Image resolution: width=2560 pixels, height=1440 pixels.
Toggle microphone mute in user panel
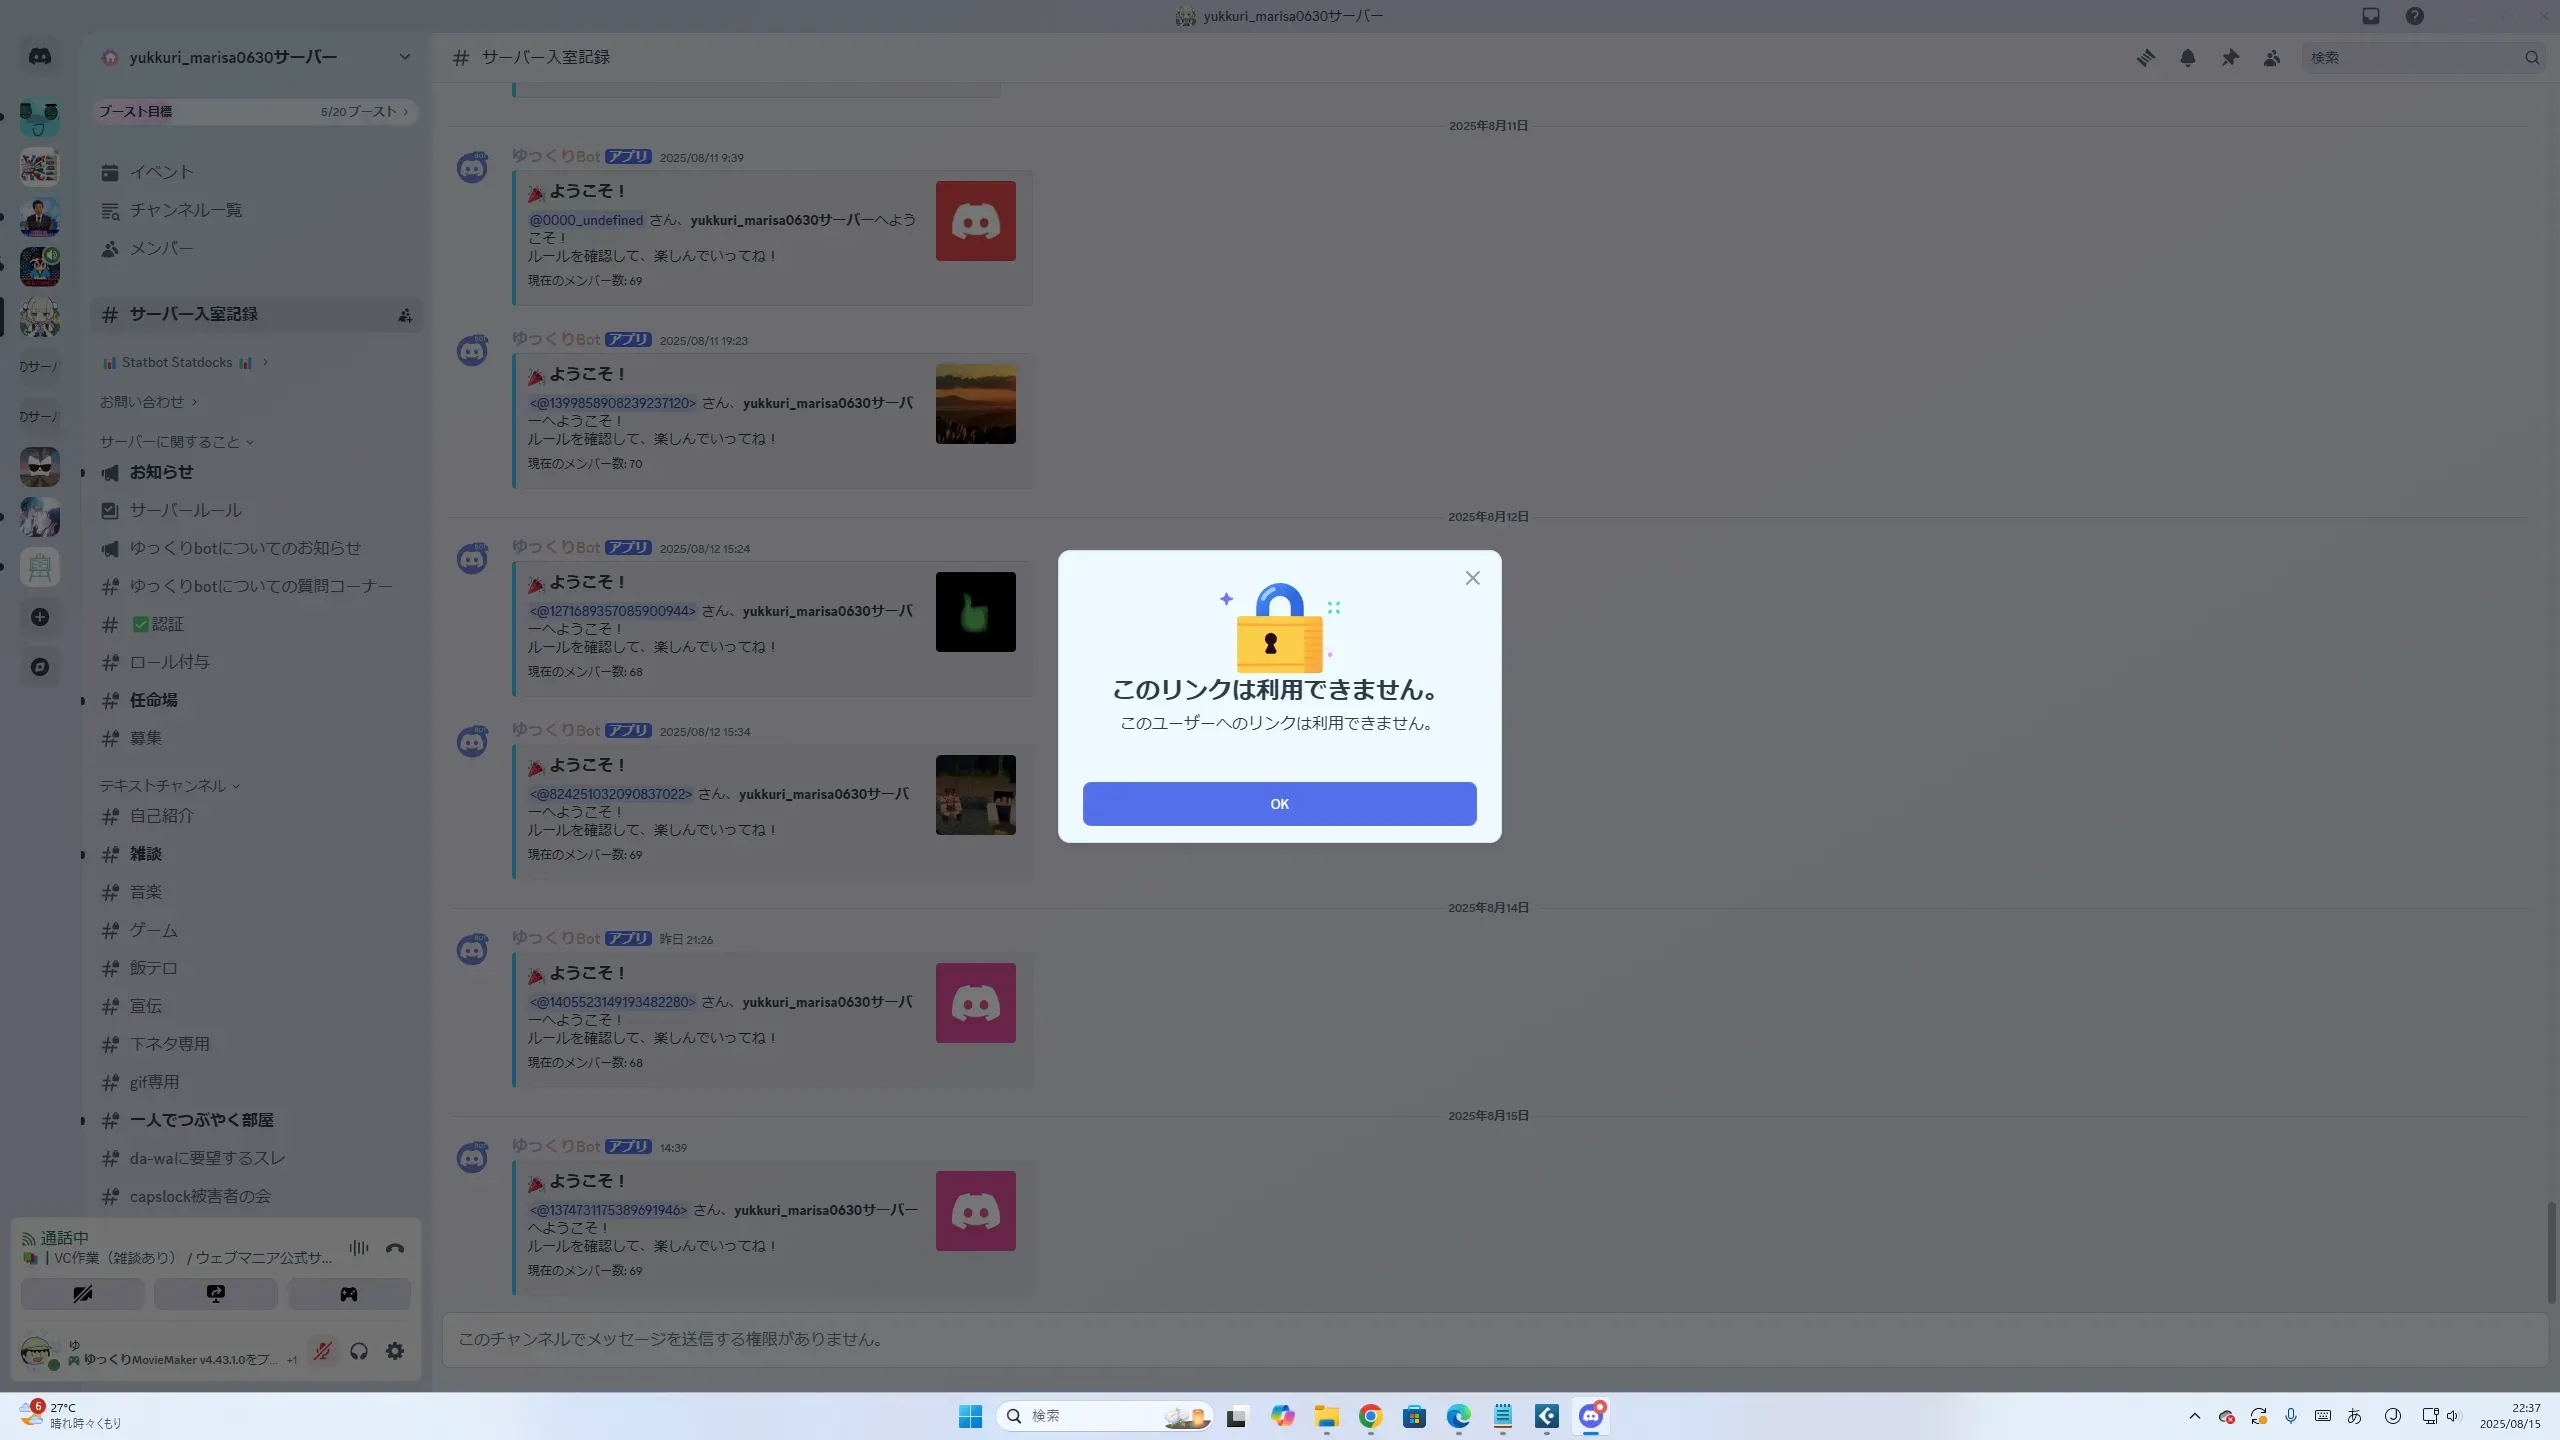322,1351
